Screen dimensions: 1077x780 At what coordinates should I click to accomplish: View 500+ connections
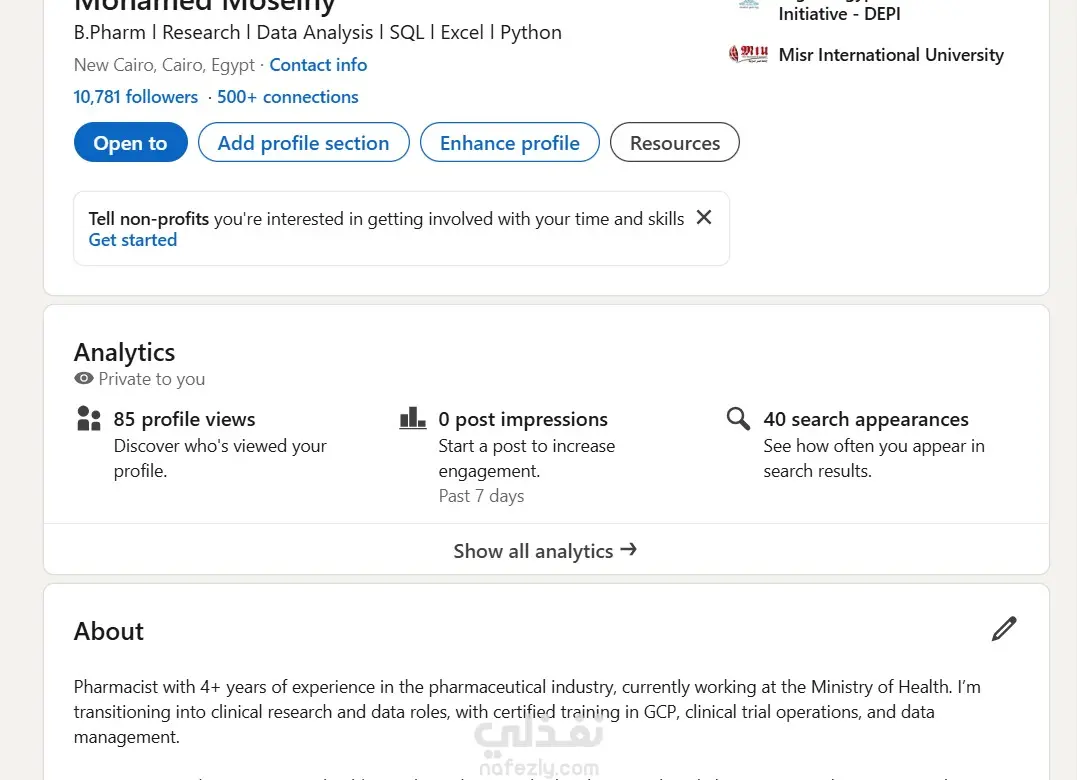pos(287,96)
